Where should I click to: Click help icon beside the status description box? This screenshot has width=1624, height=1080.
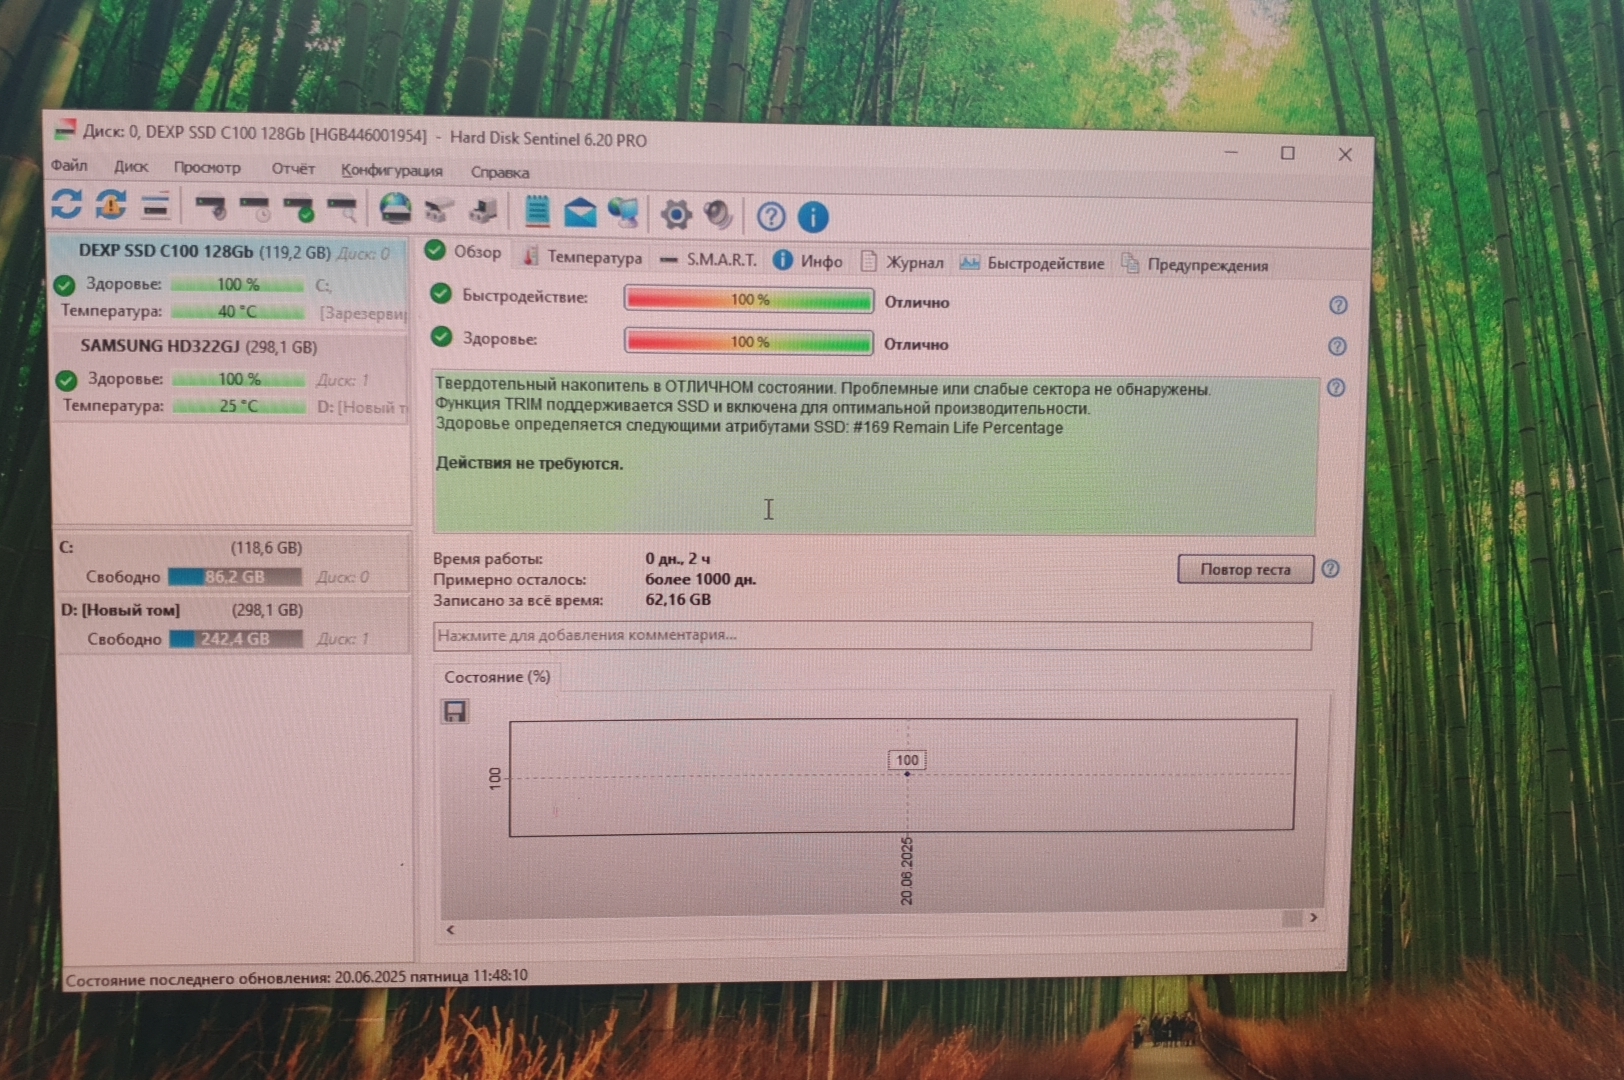click(x=1336, y=387)
